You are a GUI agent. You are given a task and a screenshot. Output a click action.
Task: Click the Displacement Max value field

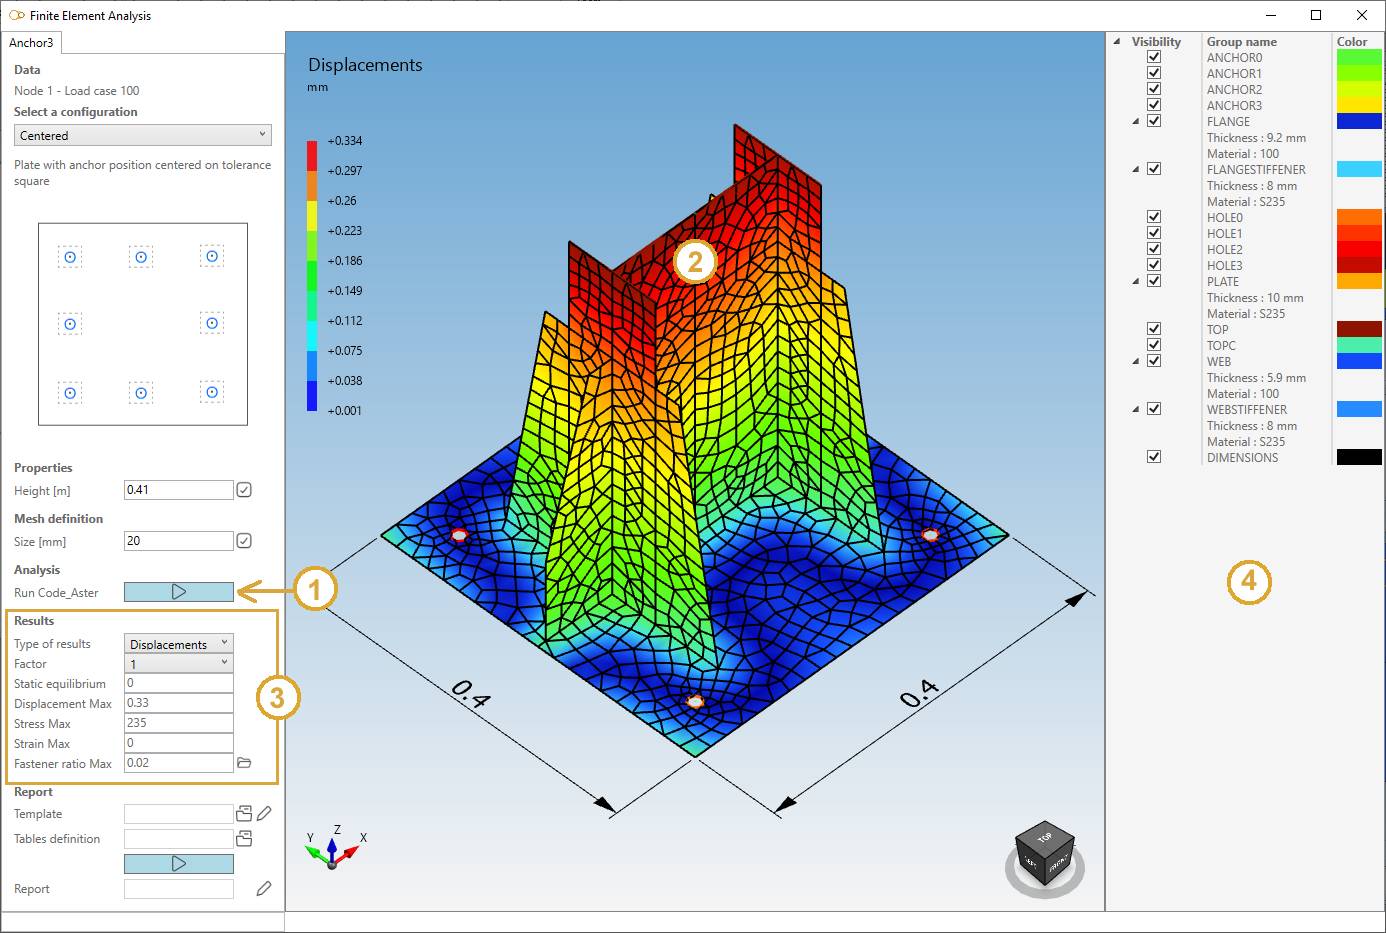[179, 703]
